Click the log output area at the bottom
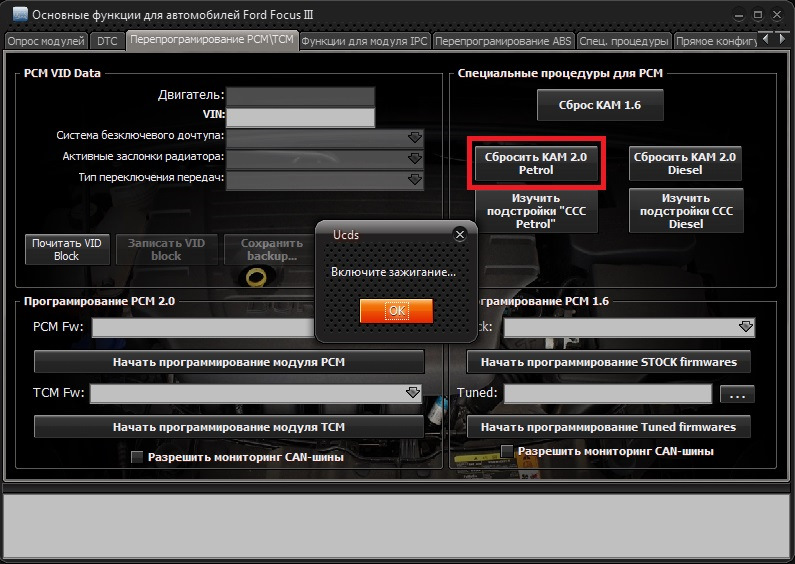795x564 pixels. point(397,525)
